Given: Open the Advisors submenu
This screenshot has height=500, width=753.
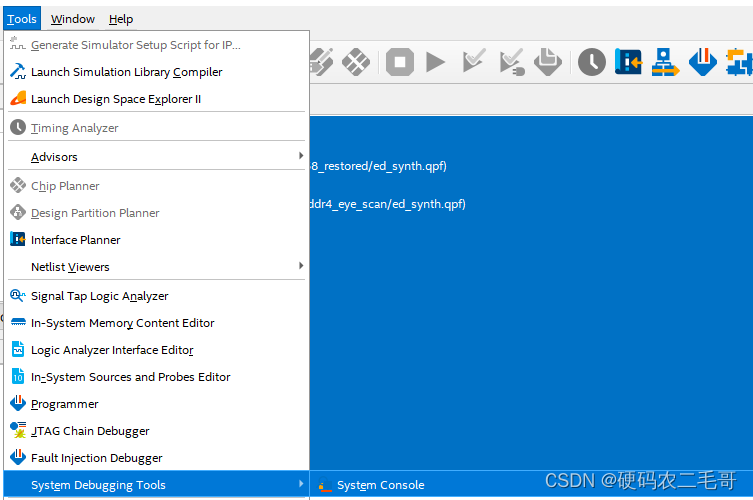Looking at the screenshot, I should 157,157.
